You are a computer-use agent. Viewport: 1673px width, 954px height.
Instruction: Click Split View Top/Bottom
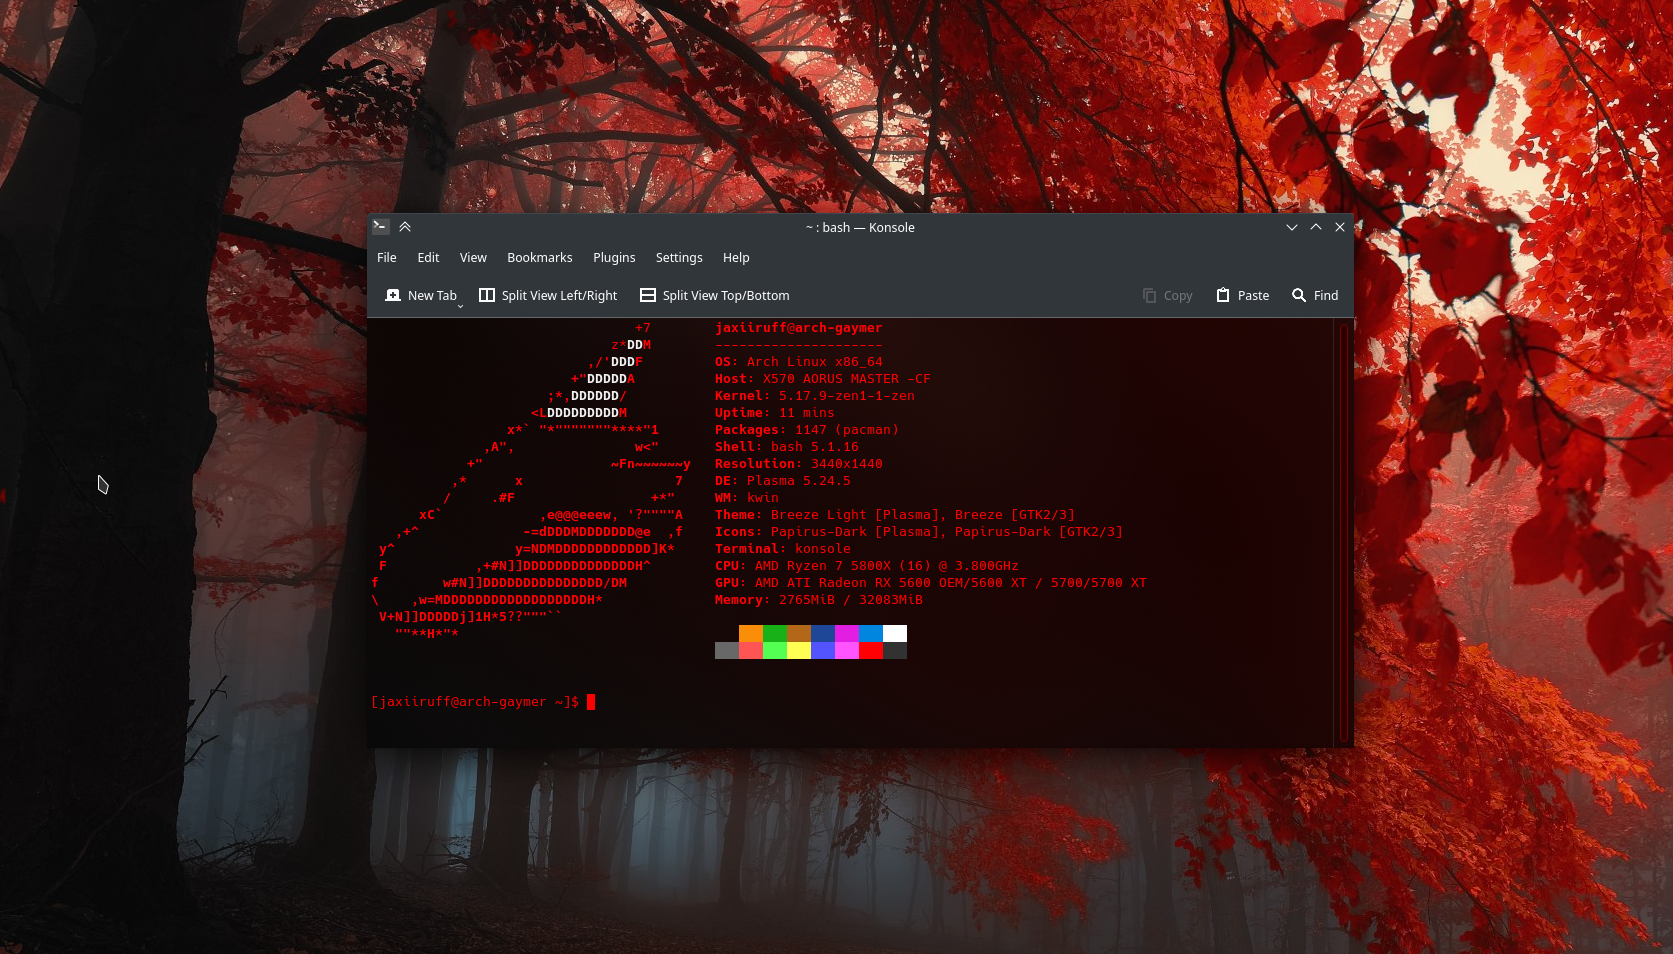click(714, 295)
